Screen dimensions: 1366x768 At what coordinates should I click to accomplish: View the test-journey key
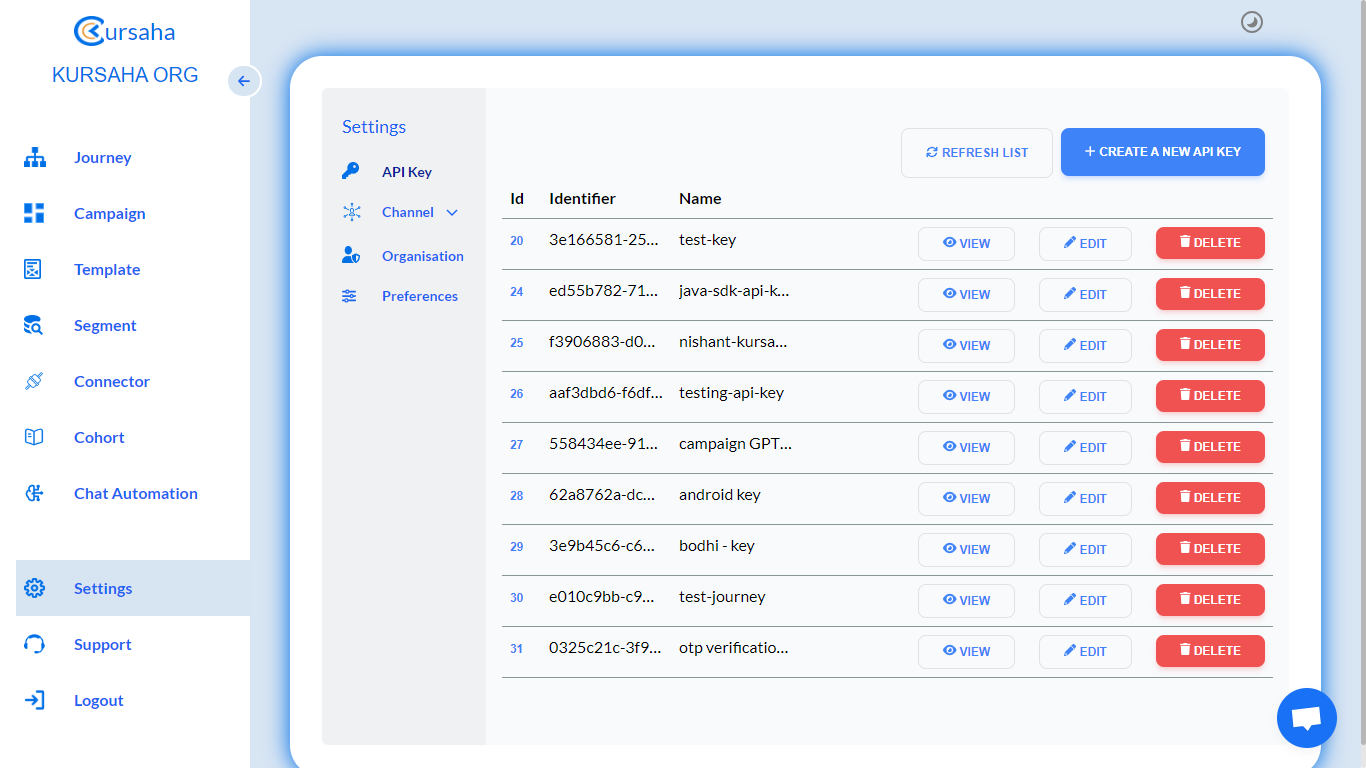[x=966, y=601]
